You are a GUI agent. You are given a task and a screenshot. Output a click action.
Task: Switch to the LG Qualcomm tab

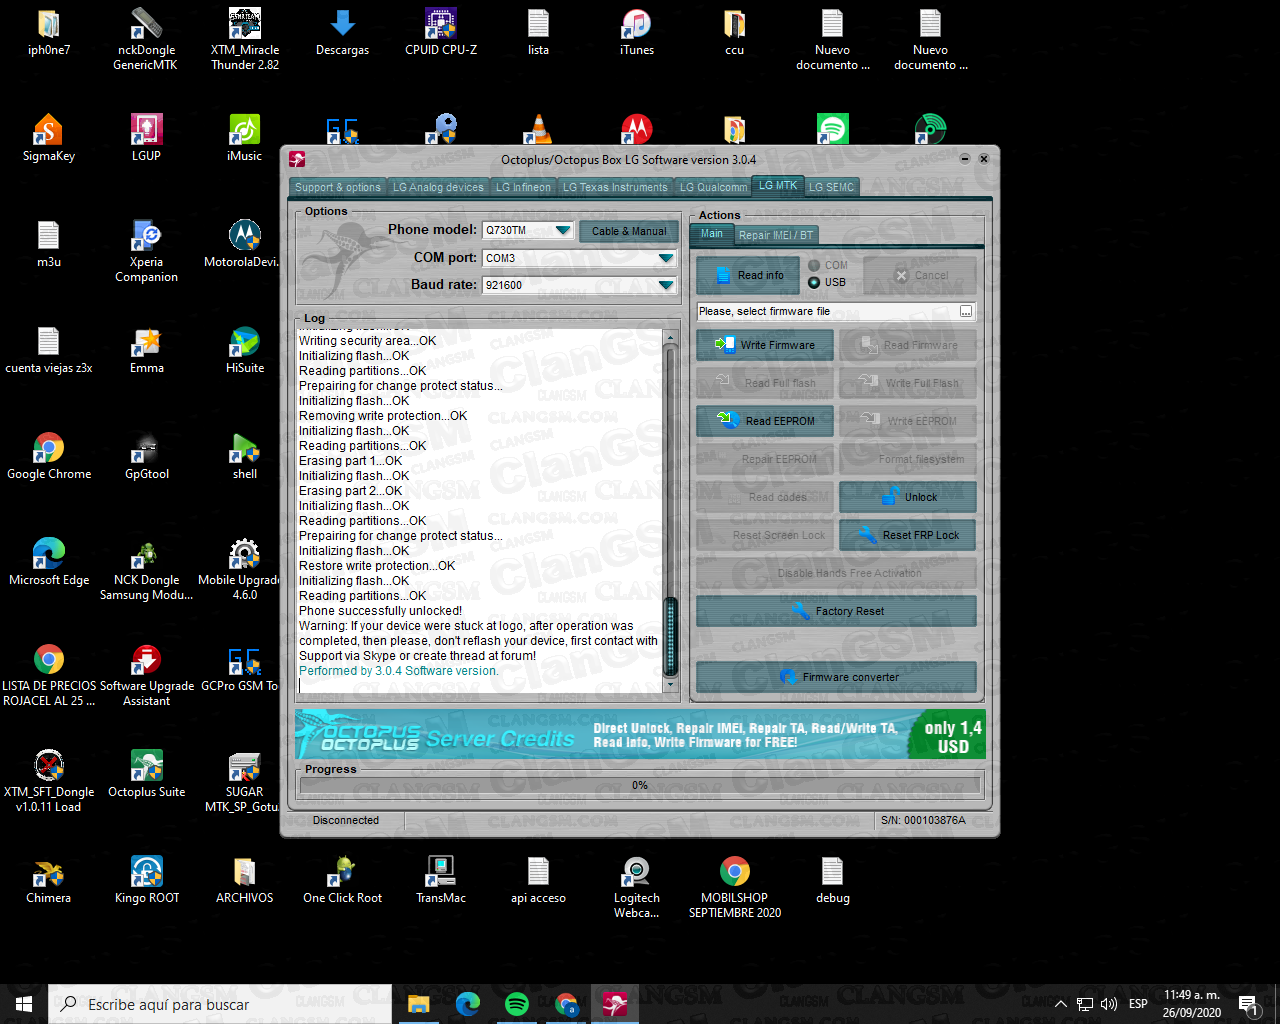click(713, 187)
